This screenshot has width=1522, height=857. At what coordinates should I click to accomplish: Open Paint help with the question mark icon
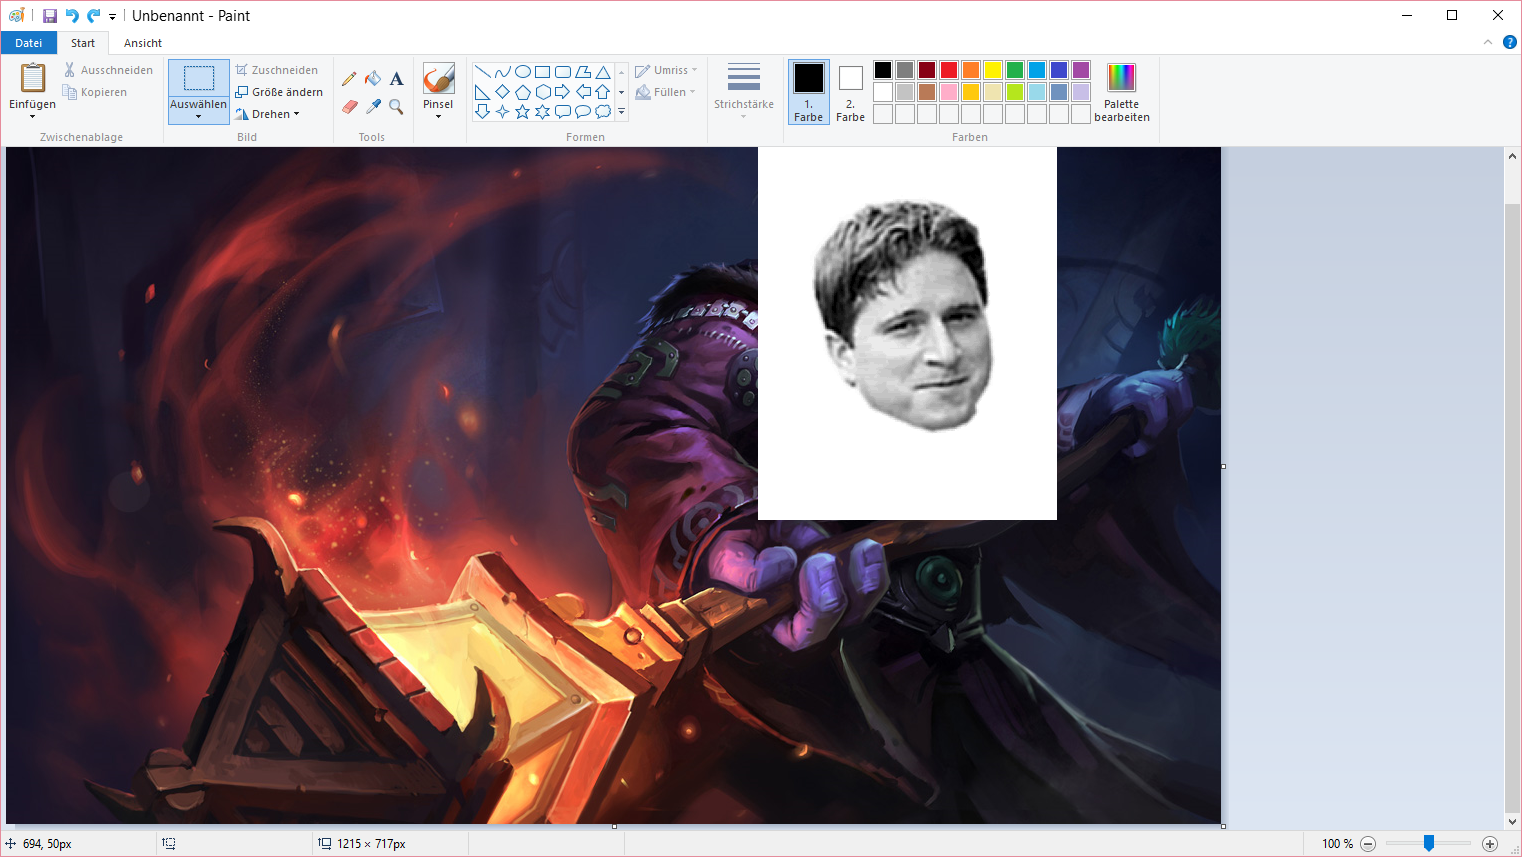(1510, 42)
